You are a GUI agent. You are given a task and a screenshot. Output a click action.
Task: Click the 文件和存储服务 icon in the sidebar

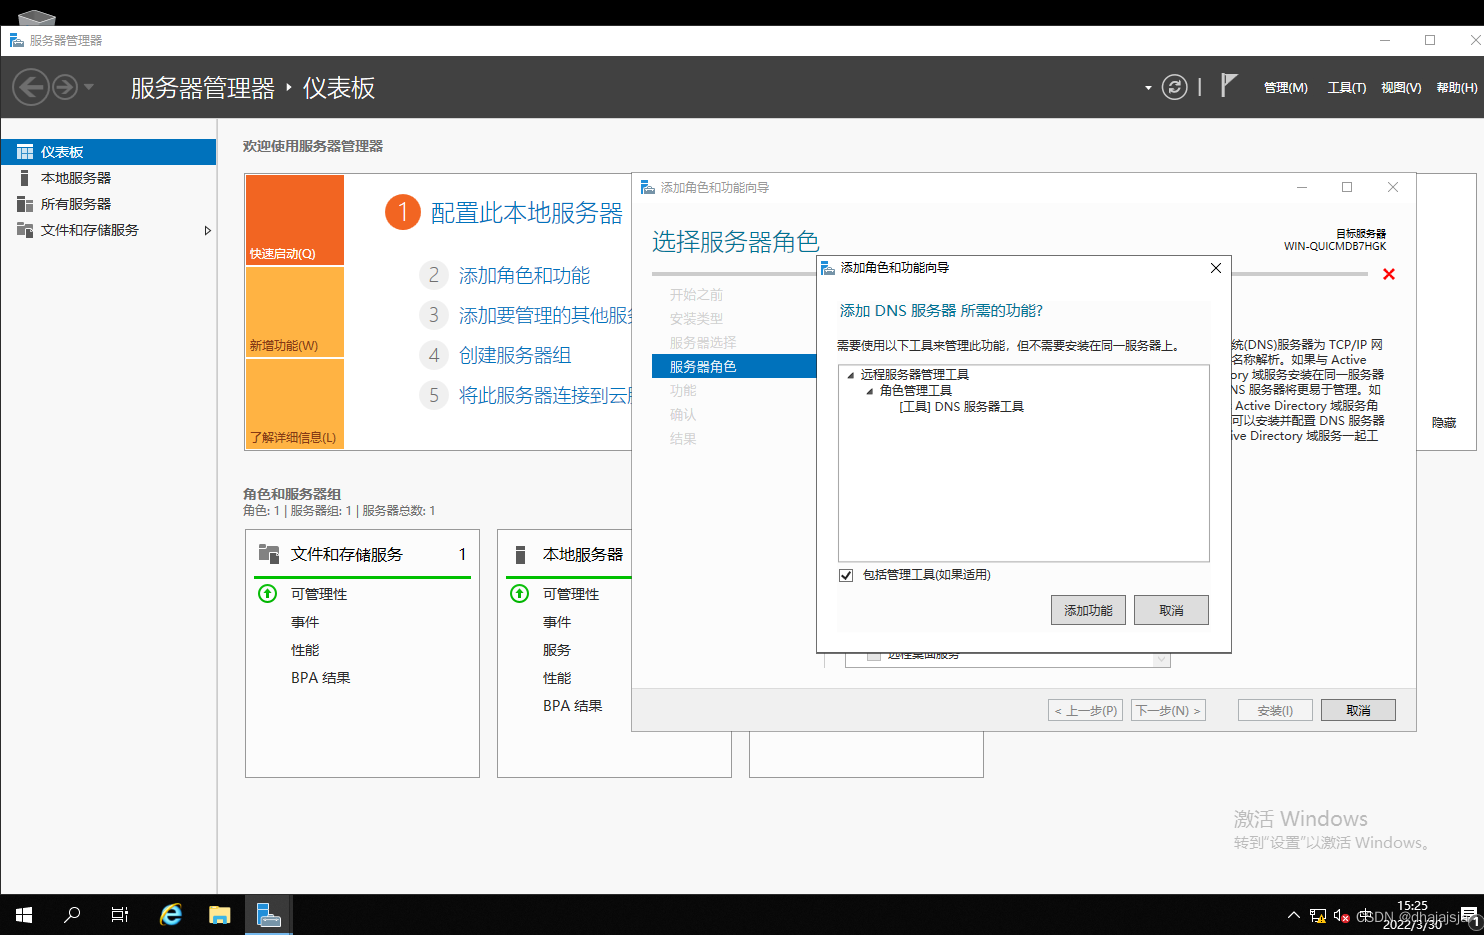tap(25, 230)
